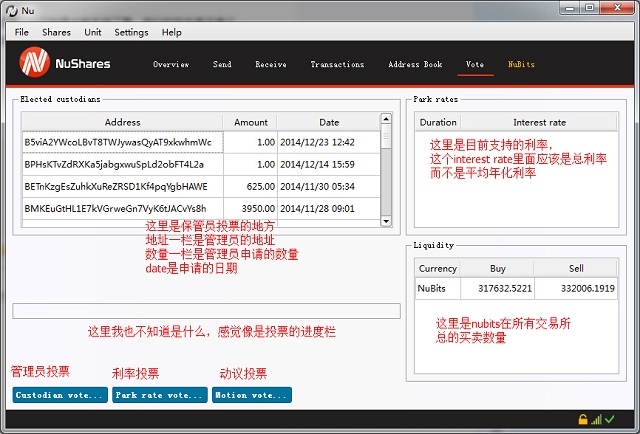Click the custodians list scroll down arrow
Image resolution: width=640 pixels, height=434 pixels.
(386, 221)
